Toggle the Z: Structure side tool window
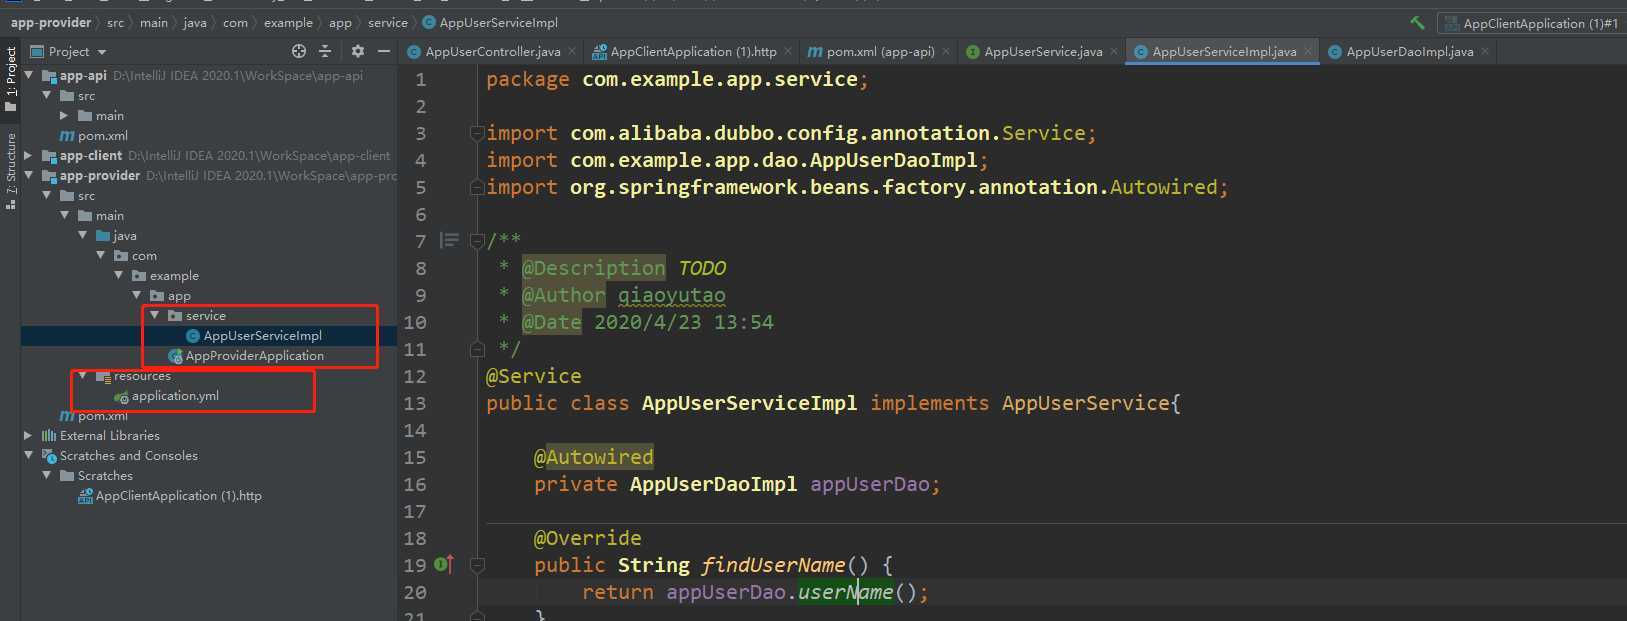The image size is (1627, 621). click(11, 170)
